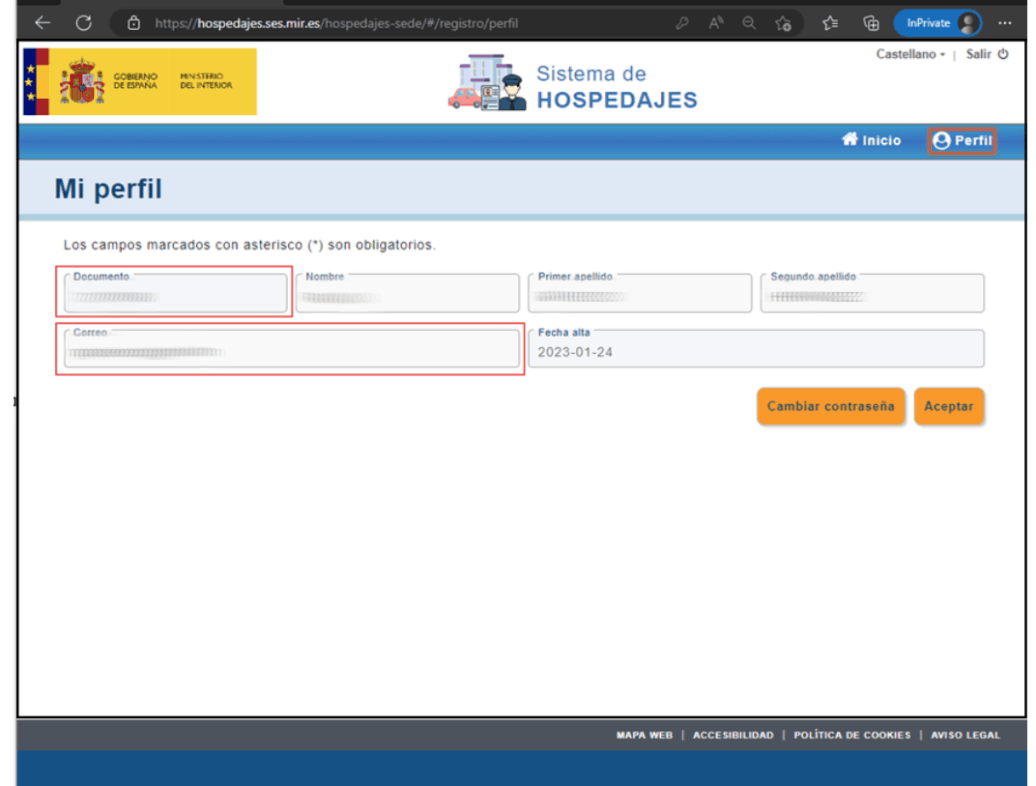Open the browser settings three-dot menu
The height and width of the screenshot is (786, 1036).
pyautogui.click(x=1005, y=23)
